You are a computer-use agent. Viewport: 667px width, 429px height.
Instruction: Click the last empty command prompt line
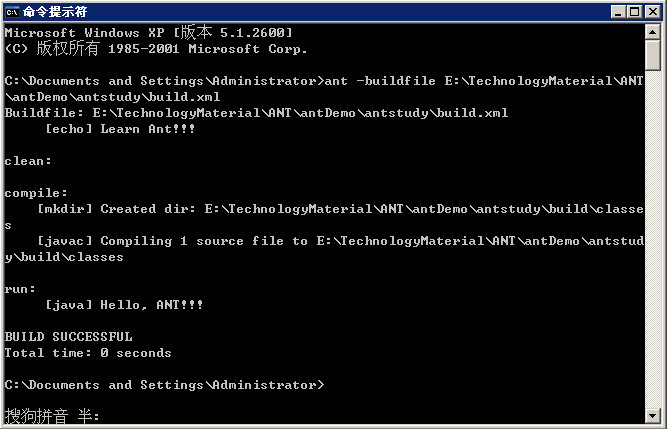point(164,385)
